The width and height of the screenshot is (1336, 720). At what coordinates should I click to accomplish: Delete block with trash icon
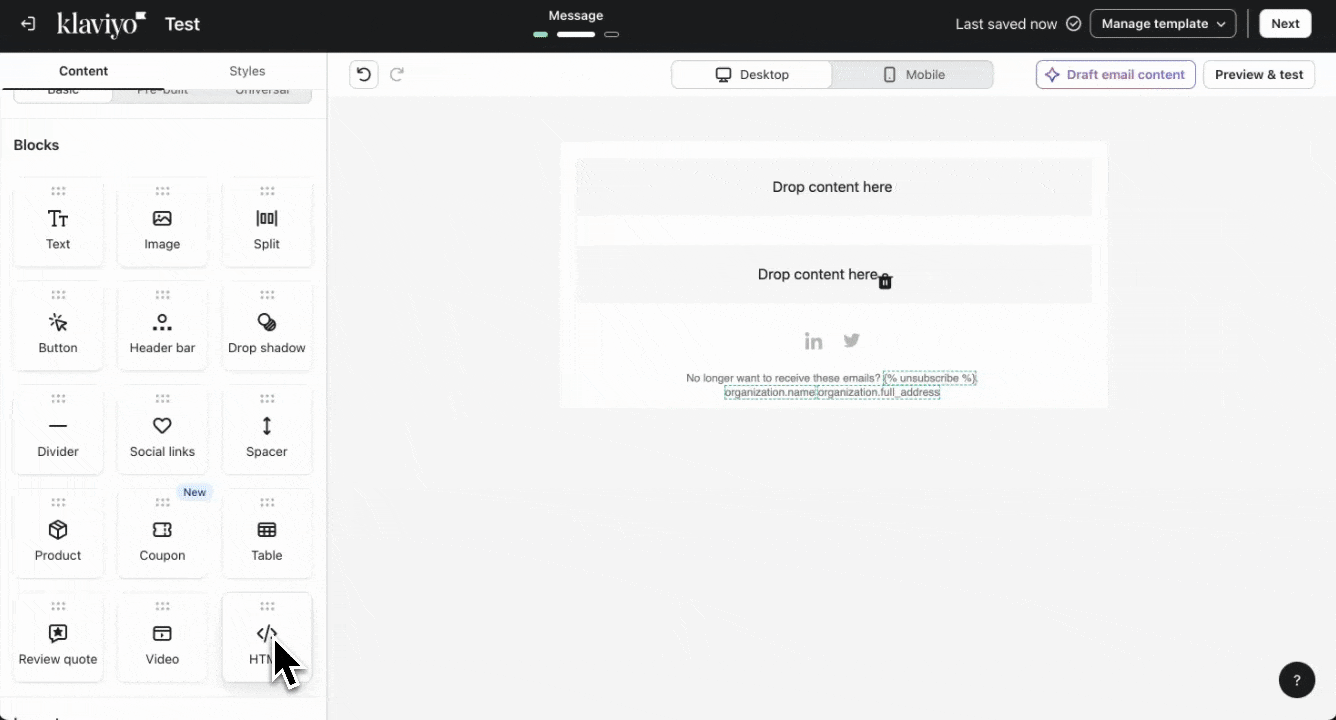(885, 282)
